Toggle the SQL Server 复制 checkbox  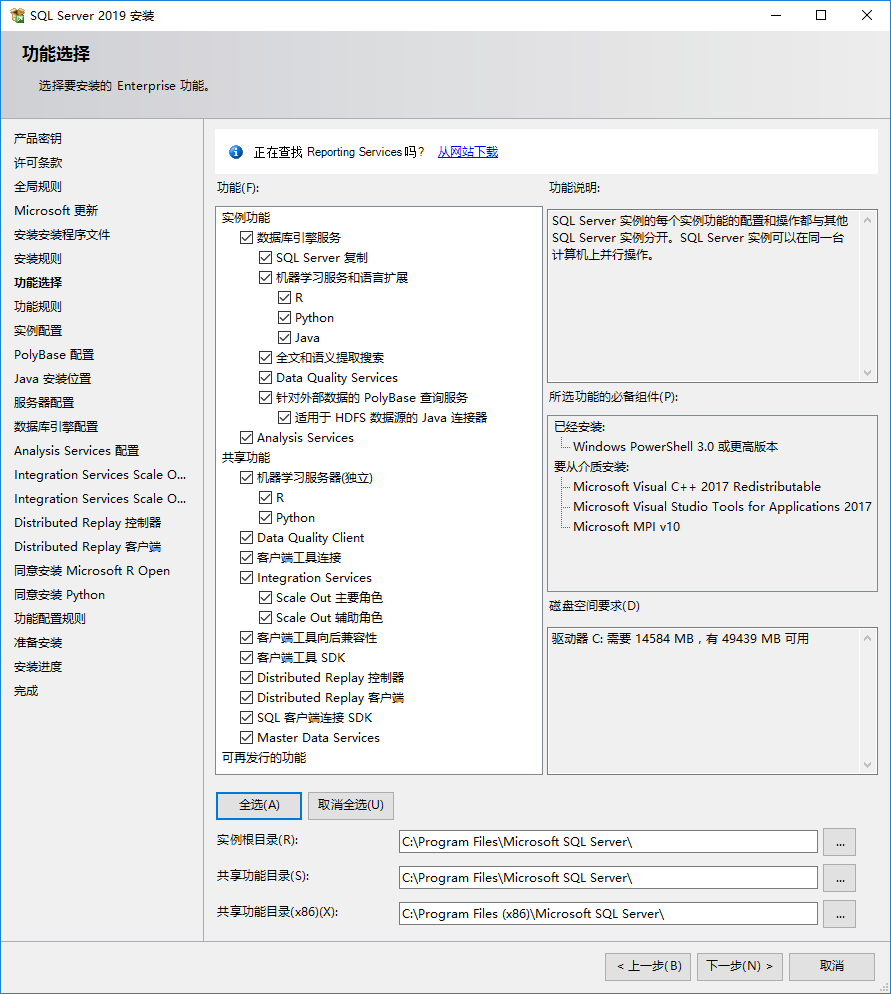point(266,258)
